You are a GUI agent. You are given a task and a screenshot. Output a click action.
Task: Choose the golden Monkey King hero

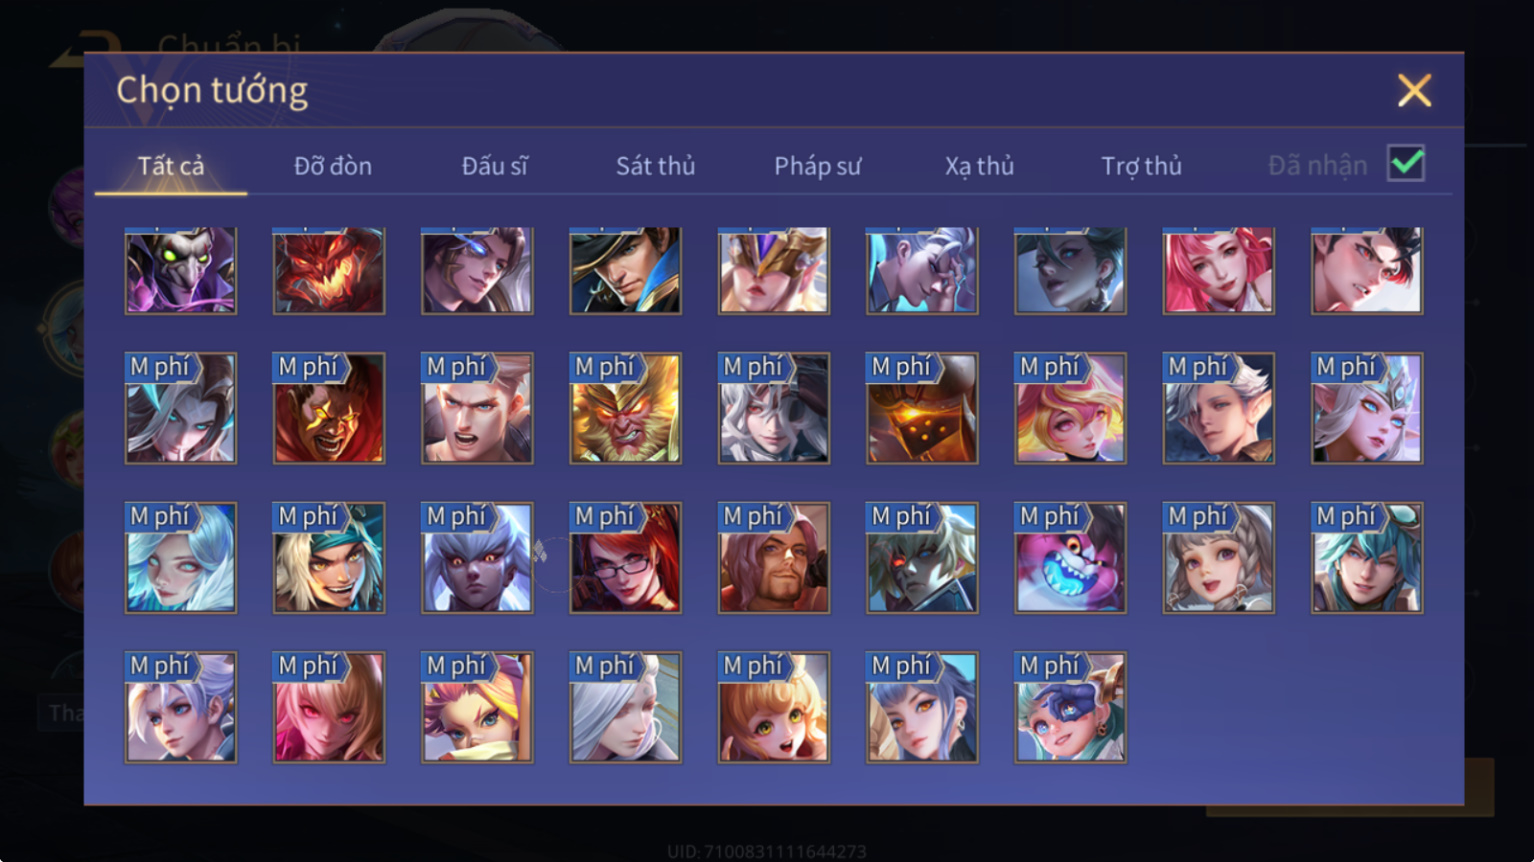click(626, 408)
